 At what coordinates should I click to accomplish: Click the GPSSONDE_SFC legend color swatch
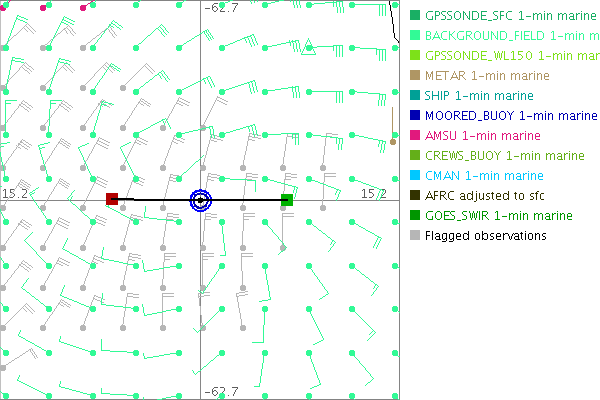415,16
